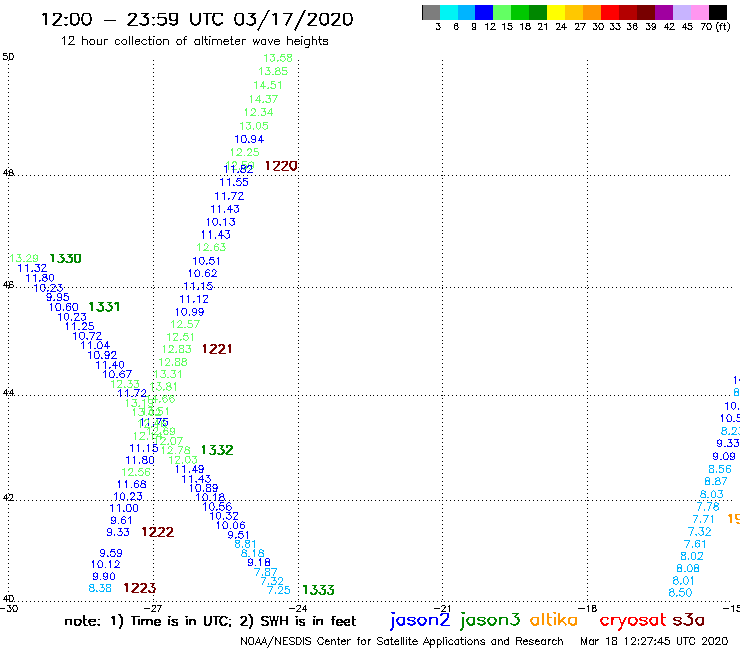Select the wave height value 9.18

point(259,562)
